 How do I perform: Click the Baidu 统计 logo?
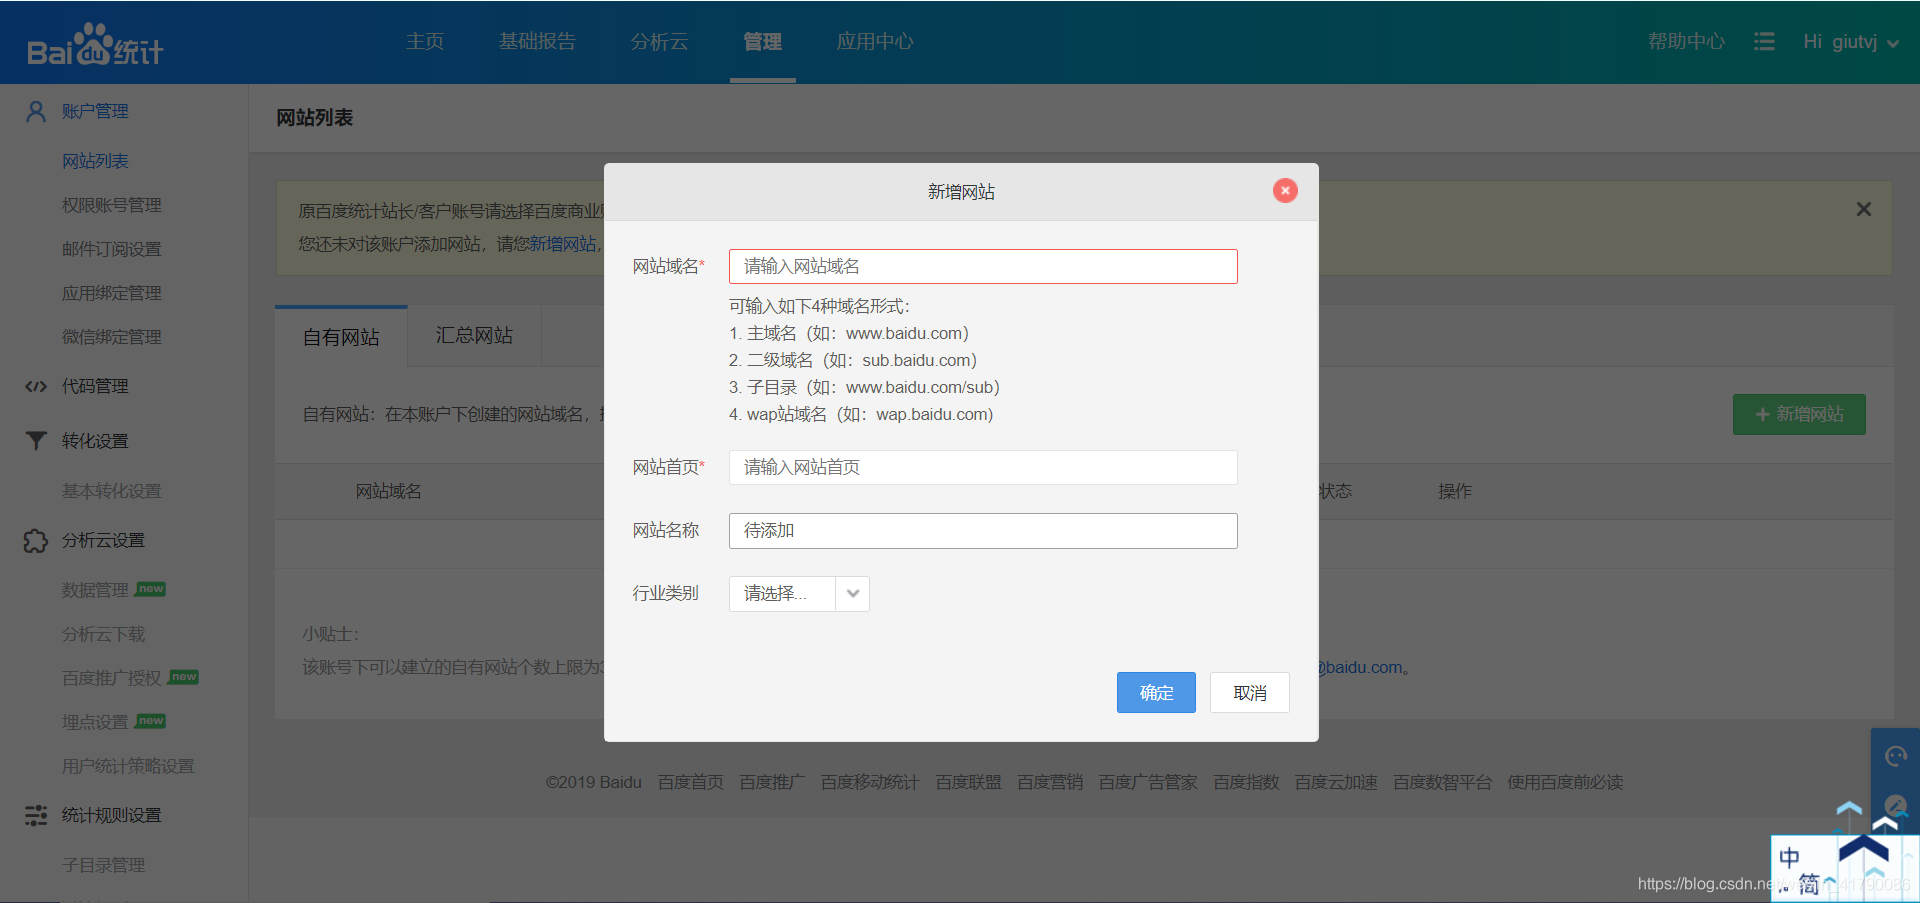point(95,44)
